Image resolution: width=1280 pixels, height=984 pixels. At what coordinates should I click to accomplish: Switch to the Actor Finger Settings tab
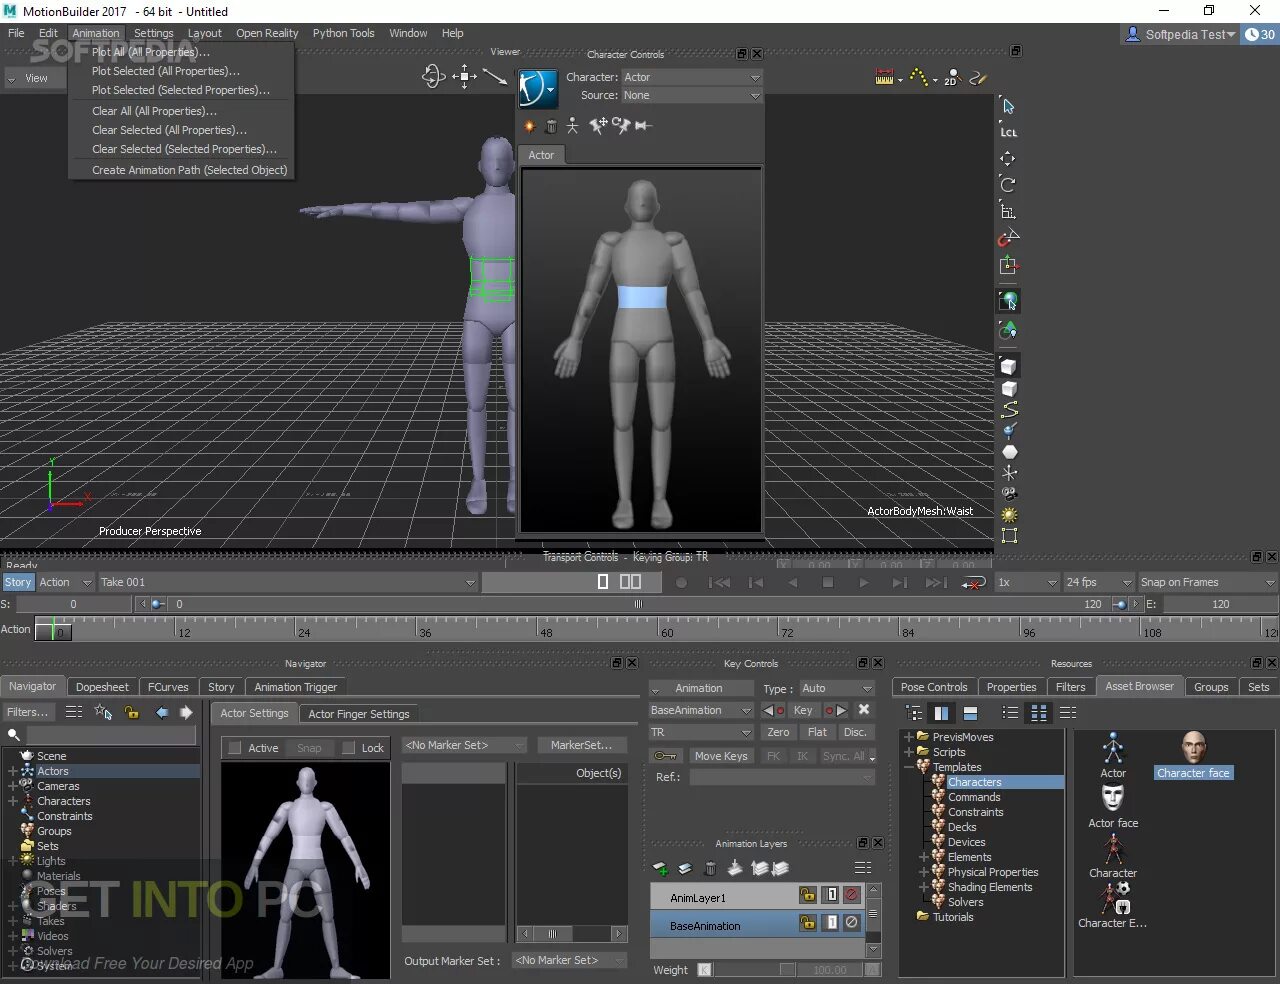click(359, 714)
